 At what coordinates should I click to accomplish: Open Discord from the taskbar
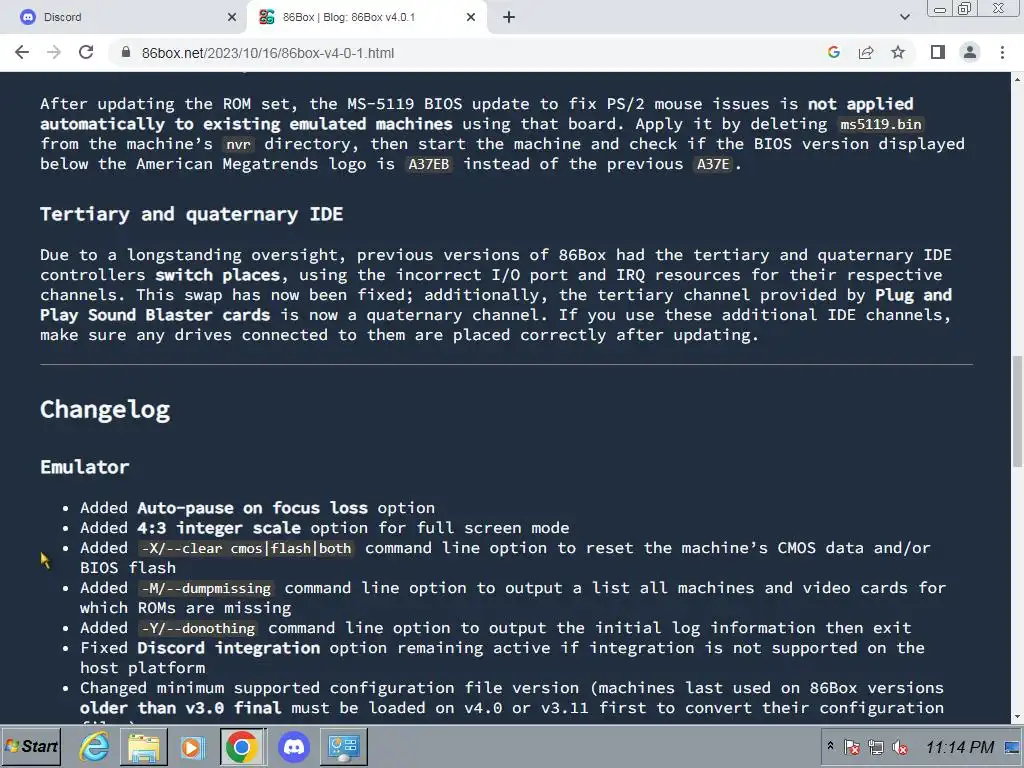pyautogui.click(x=294, y=746)
